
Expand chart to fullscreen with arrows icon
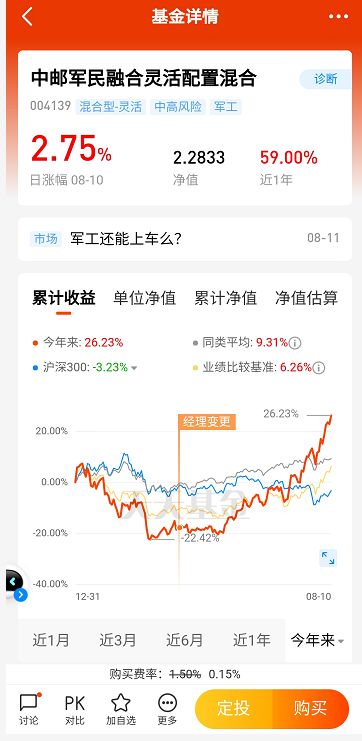pyautogui.click(x=328, y=558)
